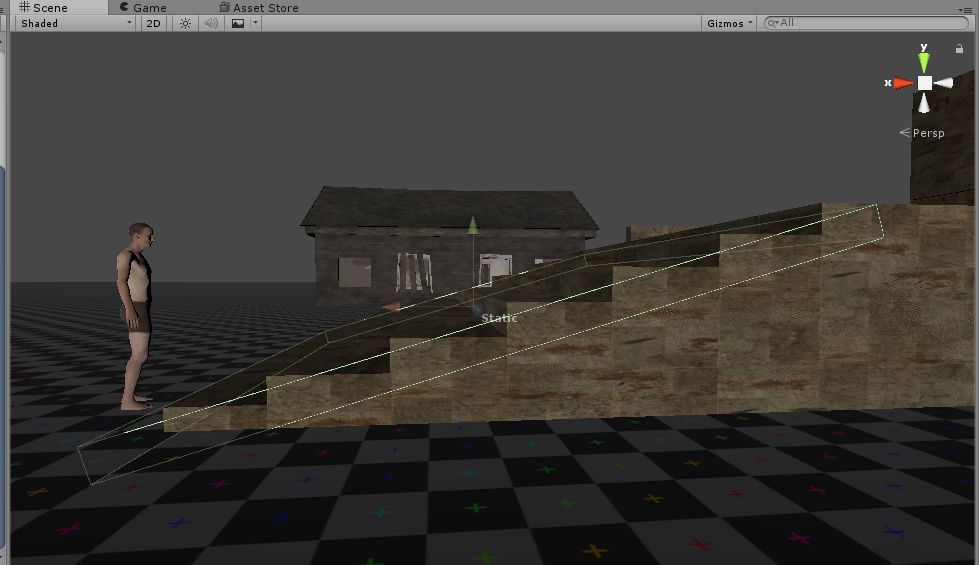Toggle scene audio speaker icon
This screenshot has width=979, height=565.
[x=210, y=23]
